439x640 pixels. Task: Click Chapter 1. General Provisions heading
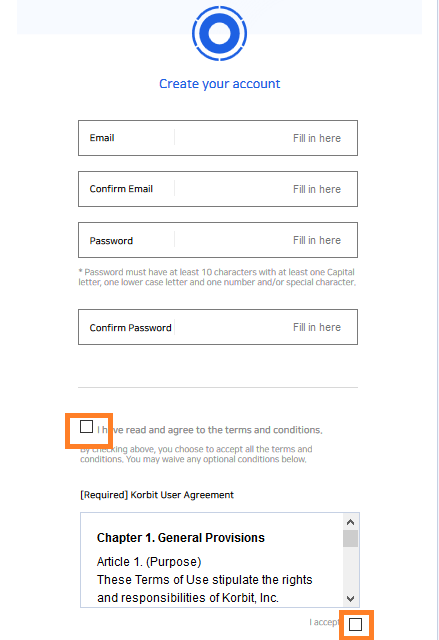181,538
